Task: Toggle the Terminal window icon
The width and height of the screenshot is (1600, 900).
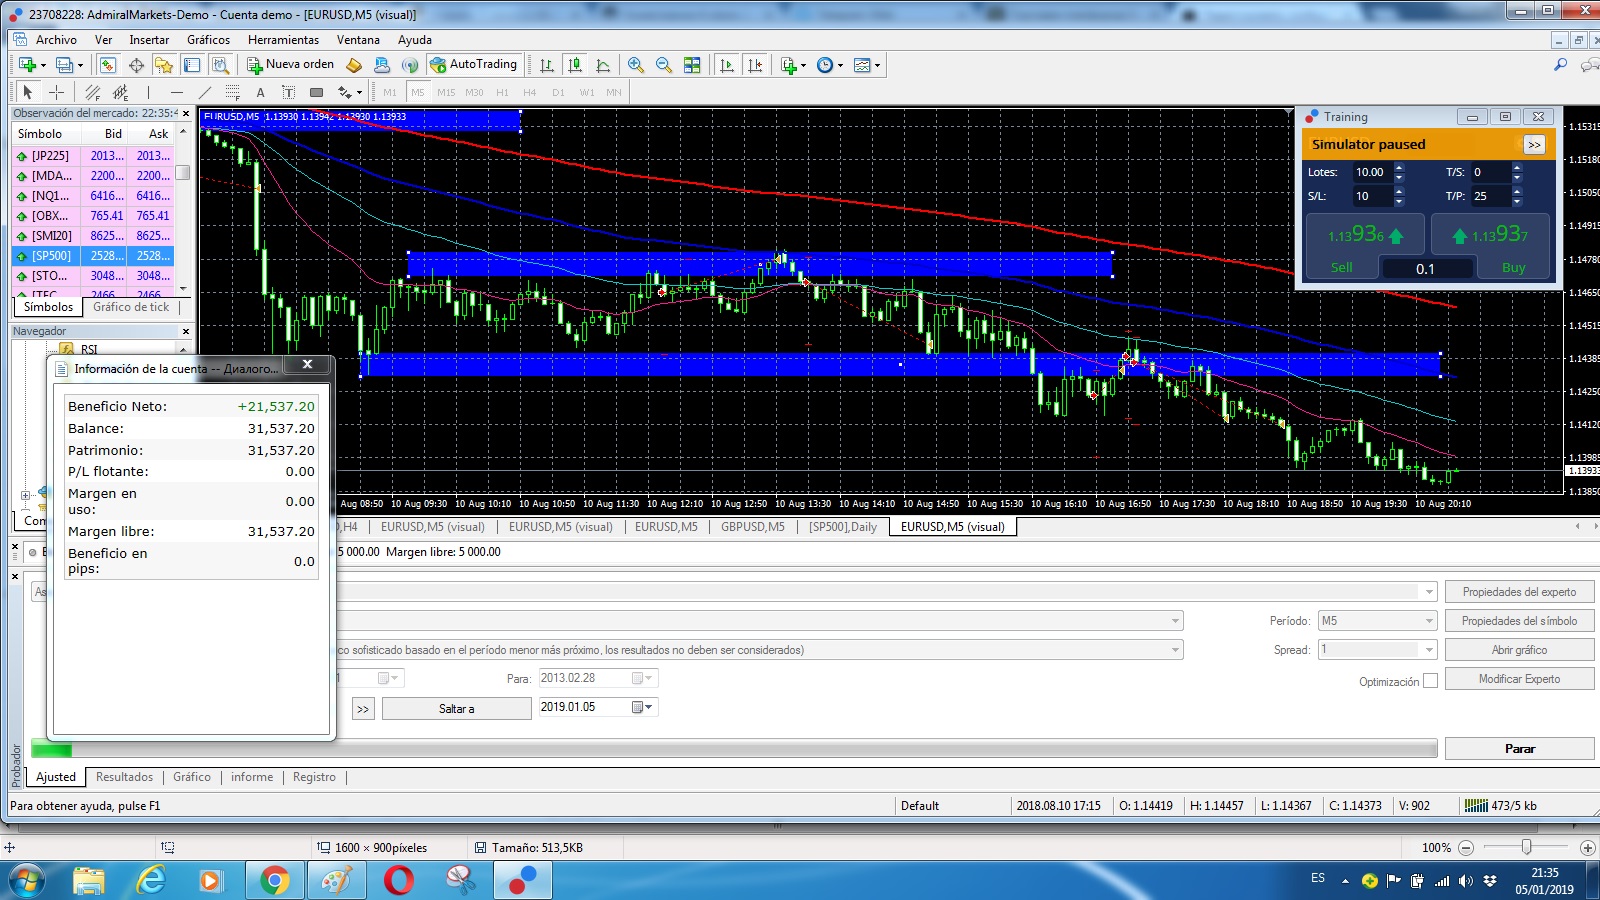Action: (x=192, y=65)
